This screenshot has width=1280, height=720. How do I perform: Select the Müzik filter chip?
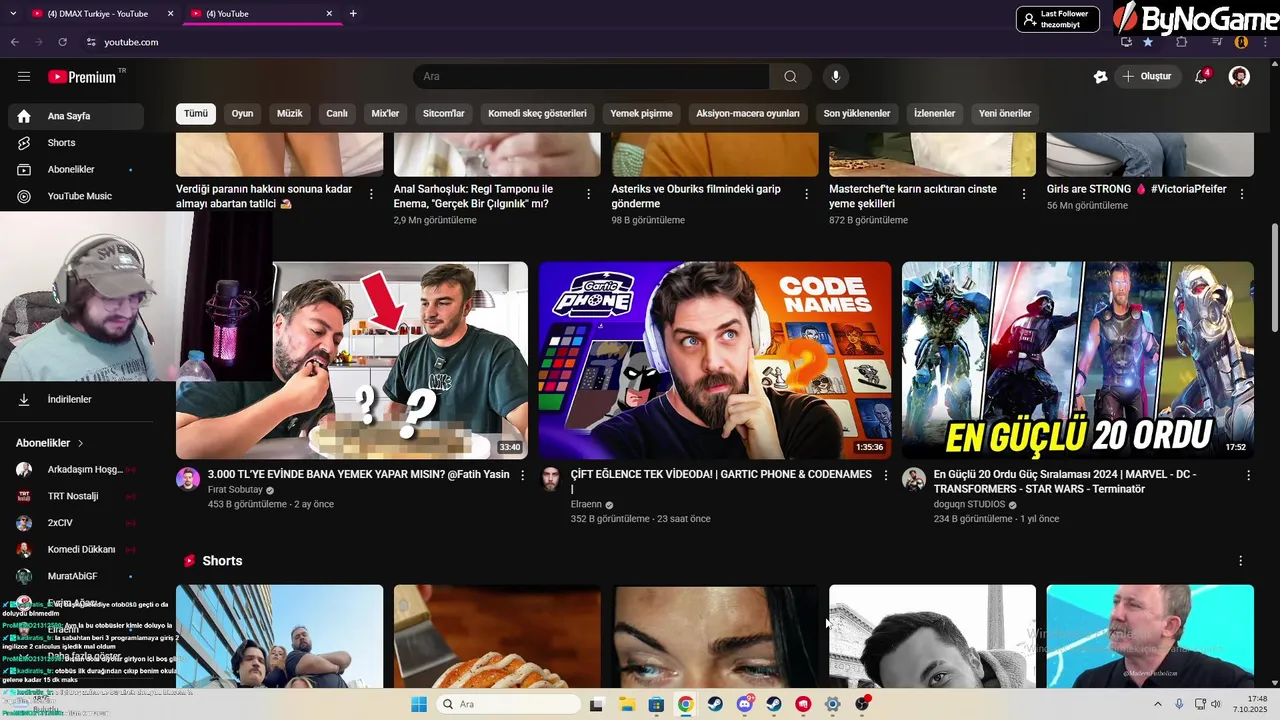(289, 114)
